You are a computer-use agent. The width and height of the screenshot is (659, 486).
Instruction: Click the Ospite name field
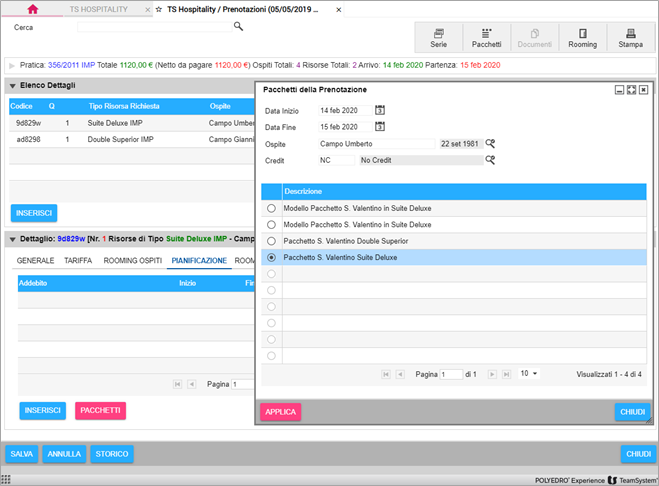(x=377, y=144)
